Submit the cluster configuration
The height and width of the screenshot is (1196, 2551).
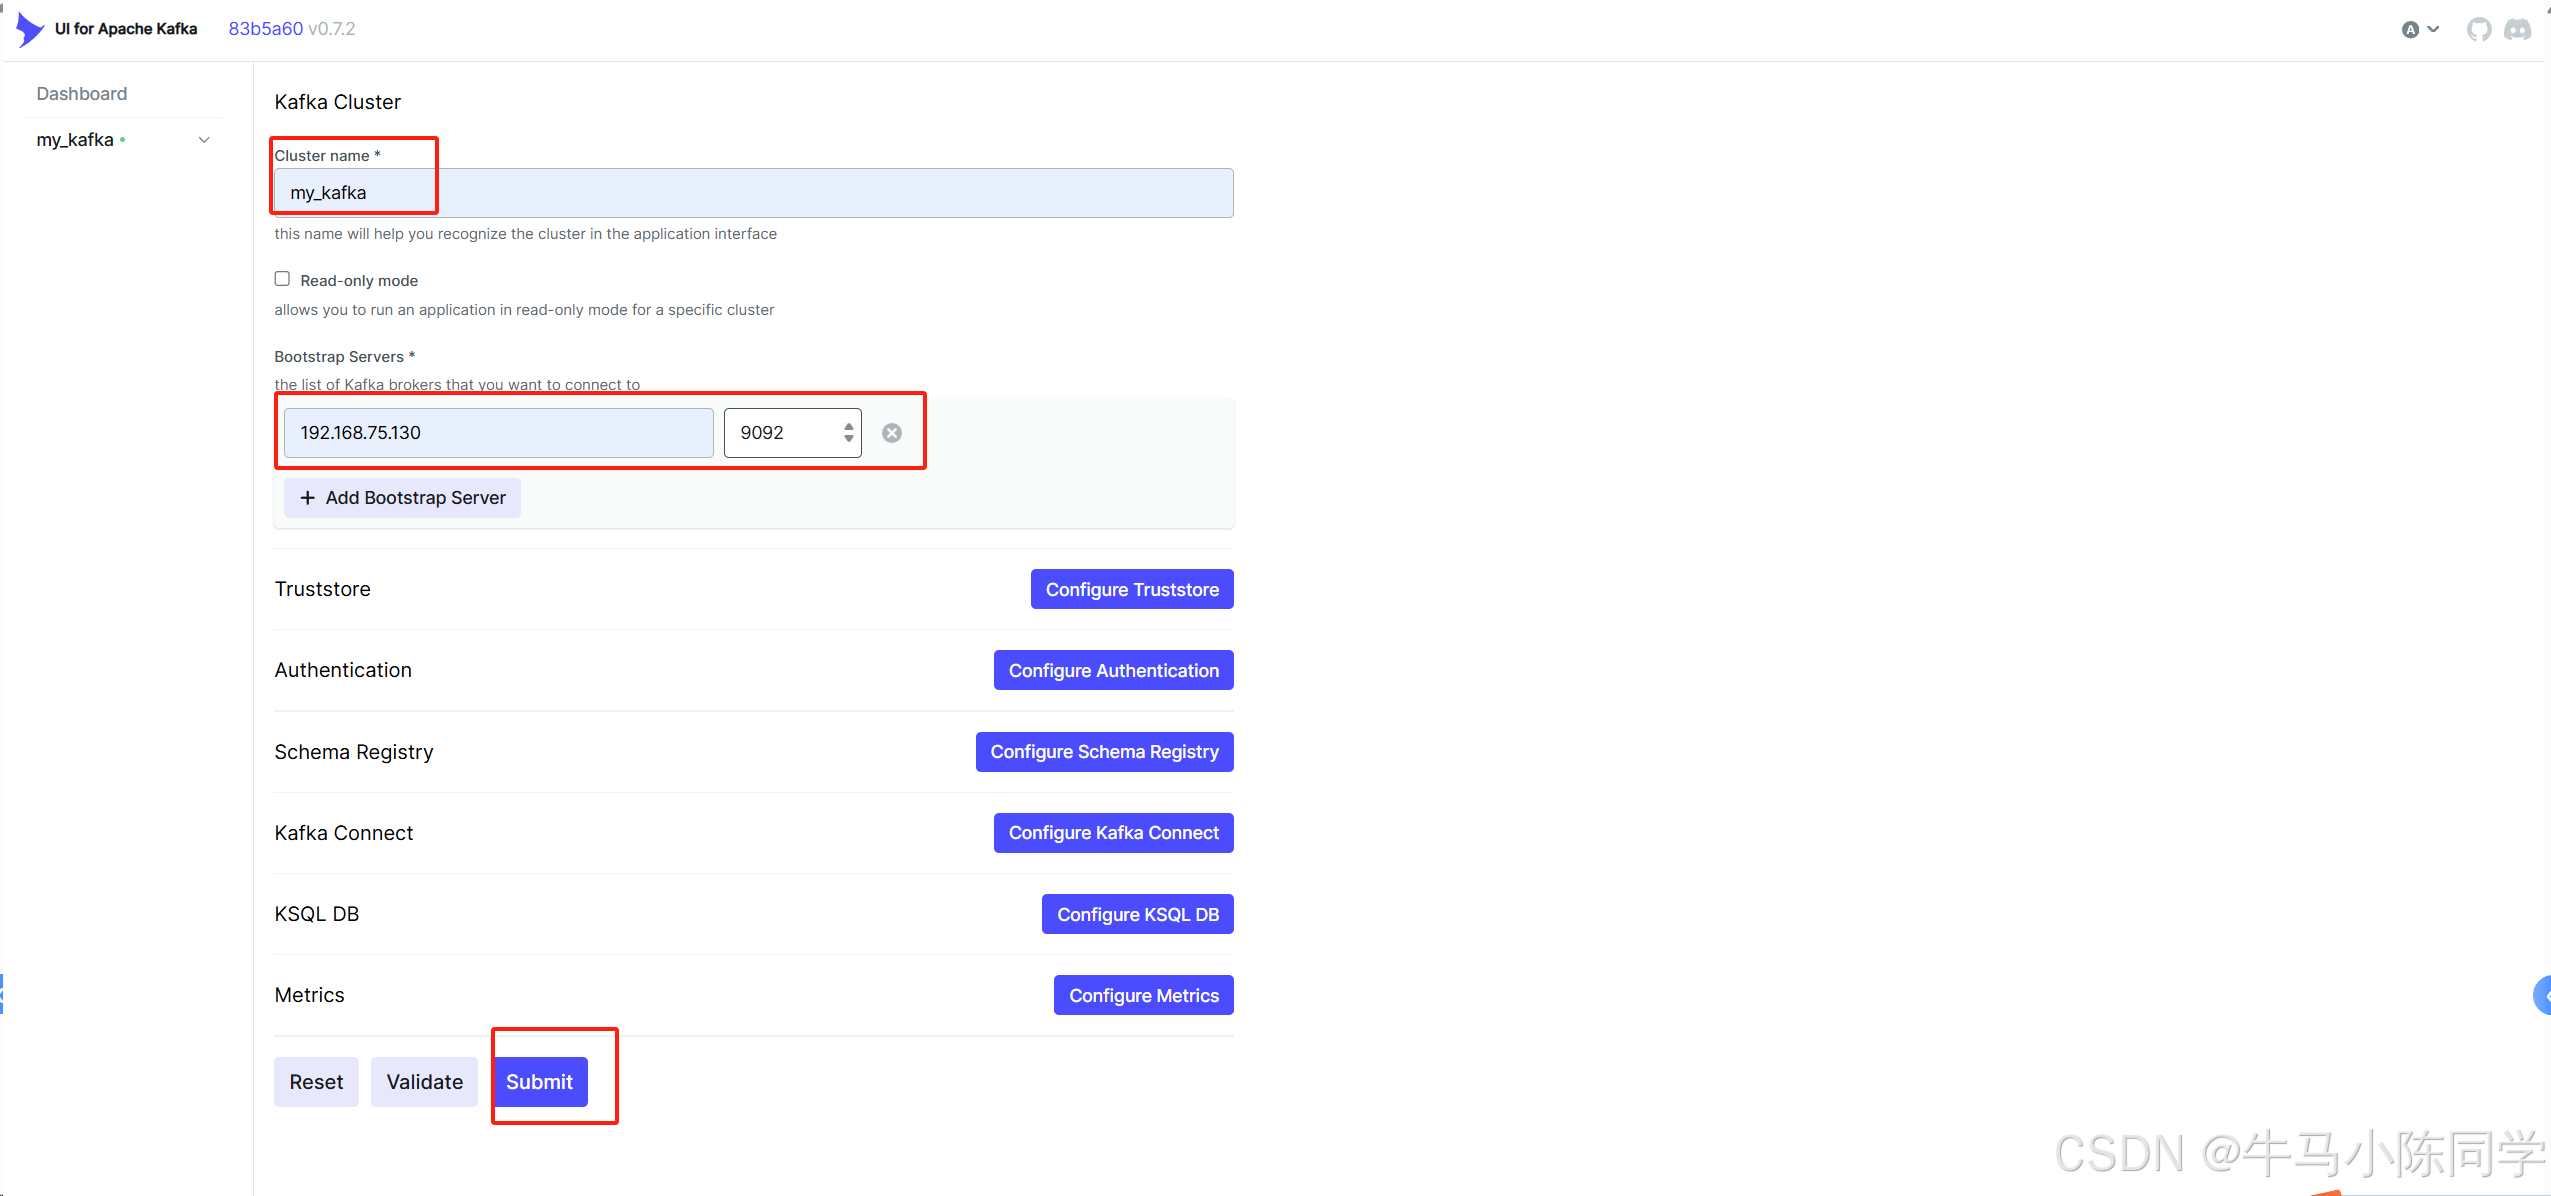tap(540, 1082)
